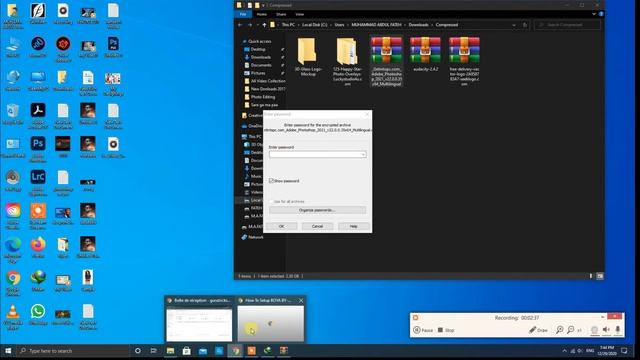This screenshot has width=640, height=360.
Task: Open the View ribbon tab
Action: 300,14
